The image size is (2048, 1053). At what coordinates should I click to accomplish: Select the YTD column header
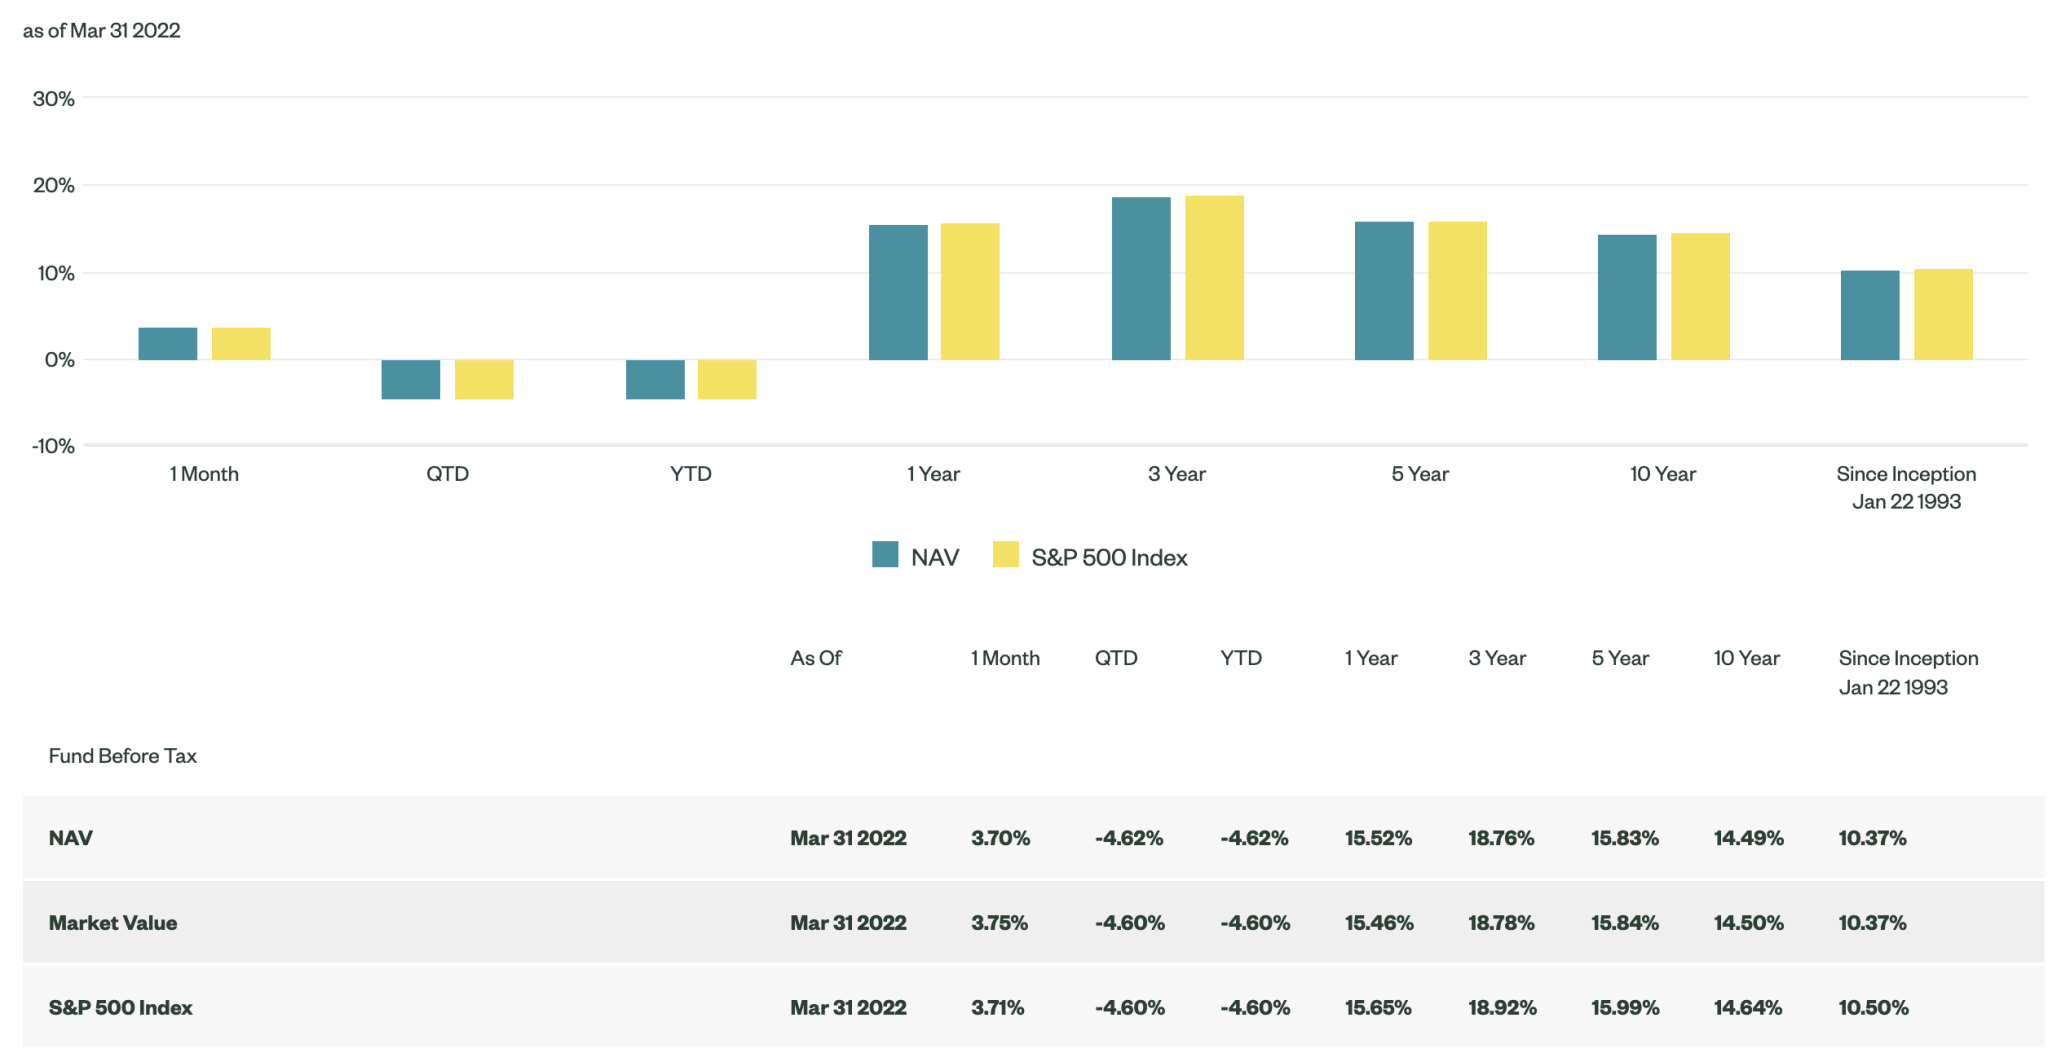click(1241, 658)
